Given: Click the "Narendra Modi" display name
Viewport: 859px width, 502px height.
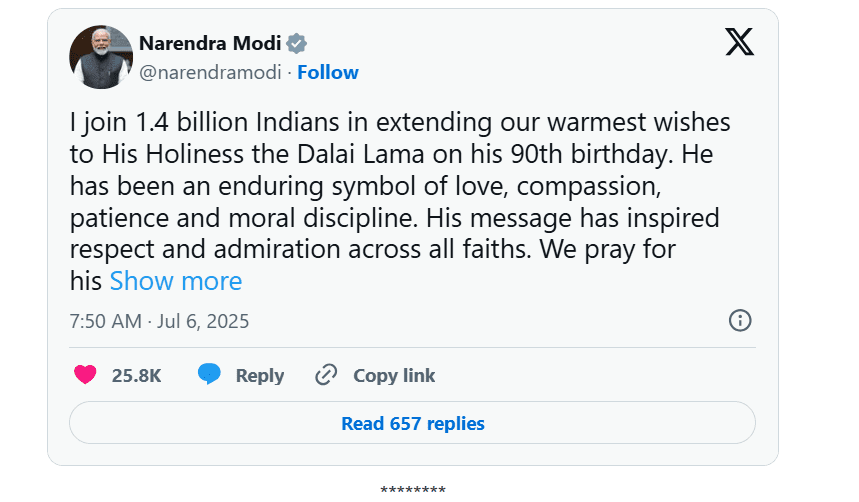Looking at the screenshot, I should point(210,43).
